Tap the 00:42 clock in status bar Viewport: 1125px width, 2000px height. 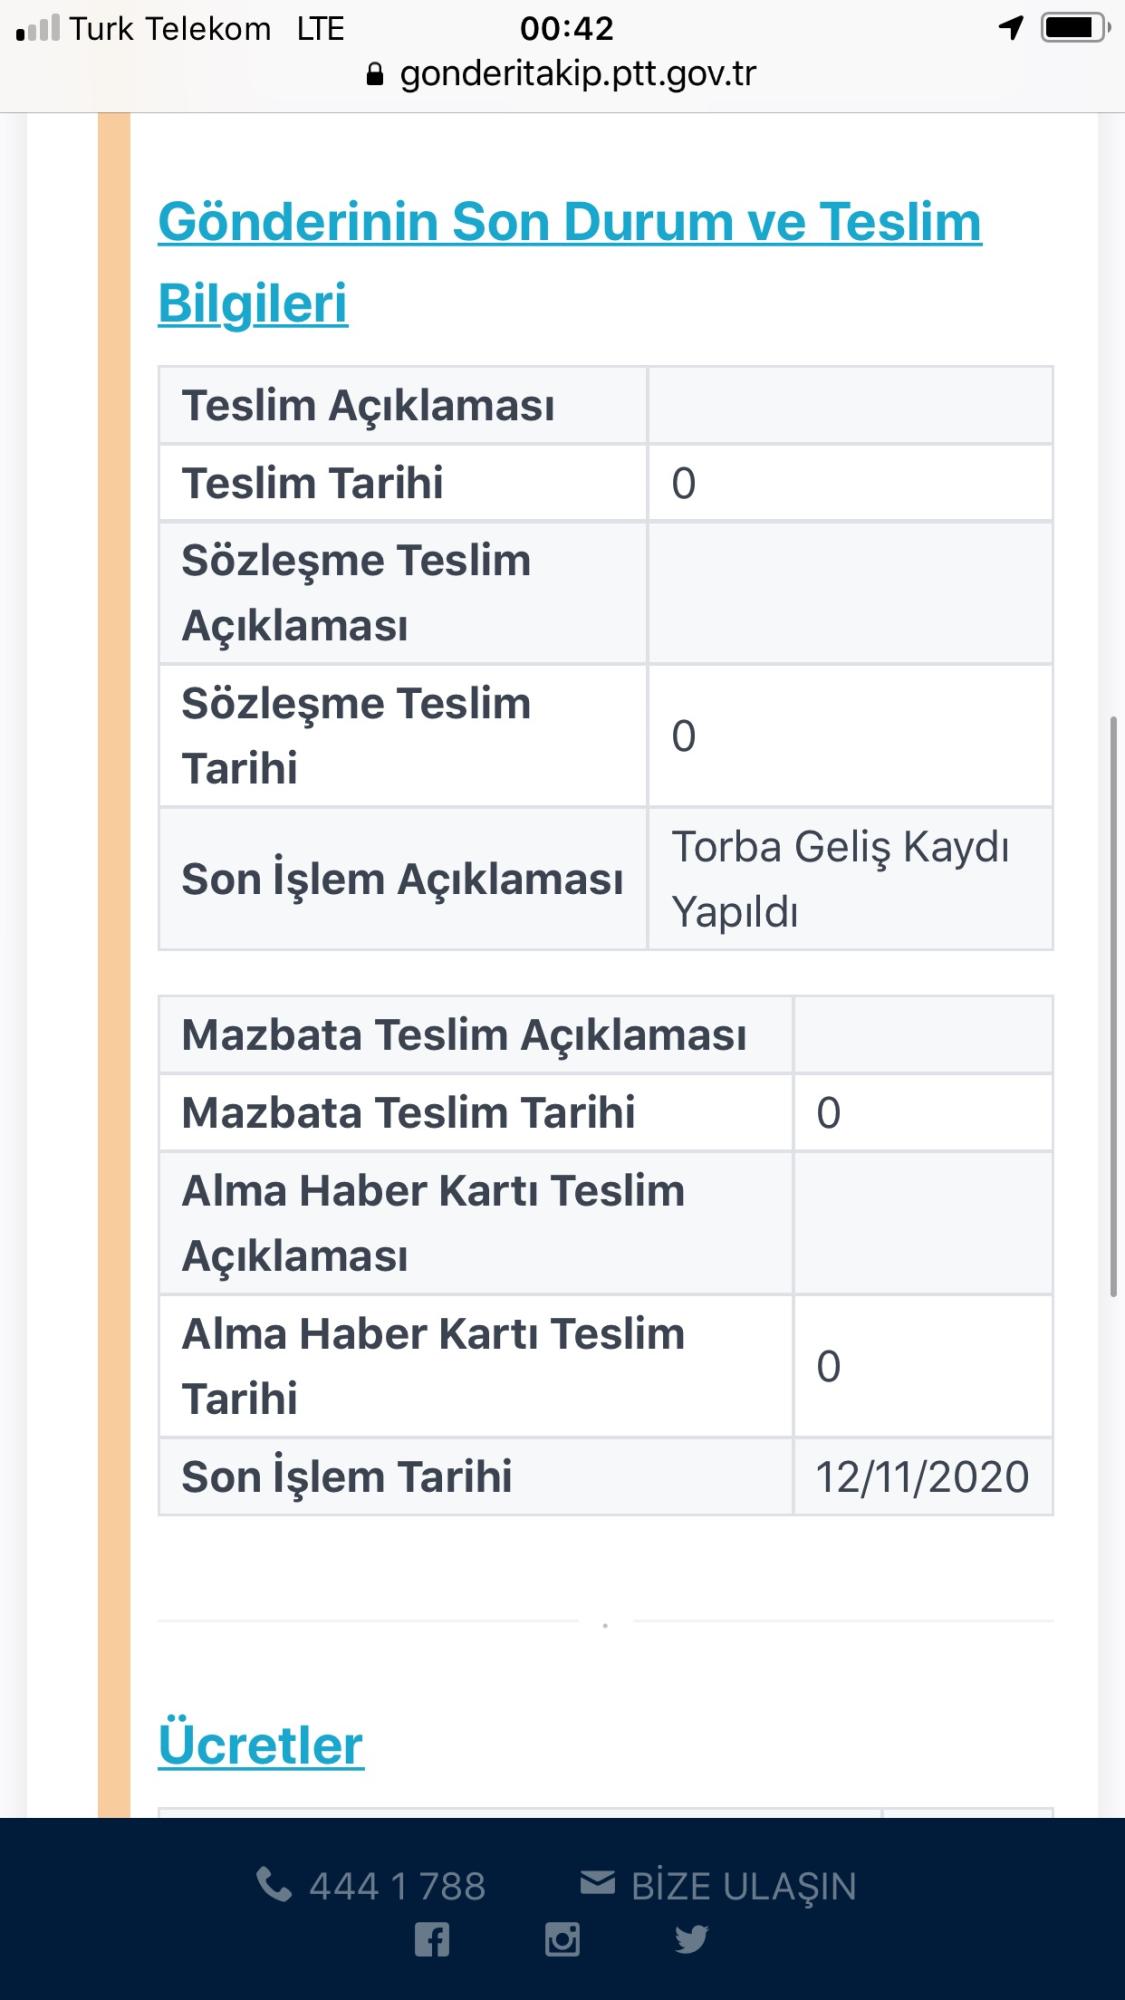(x=566, y=28)
